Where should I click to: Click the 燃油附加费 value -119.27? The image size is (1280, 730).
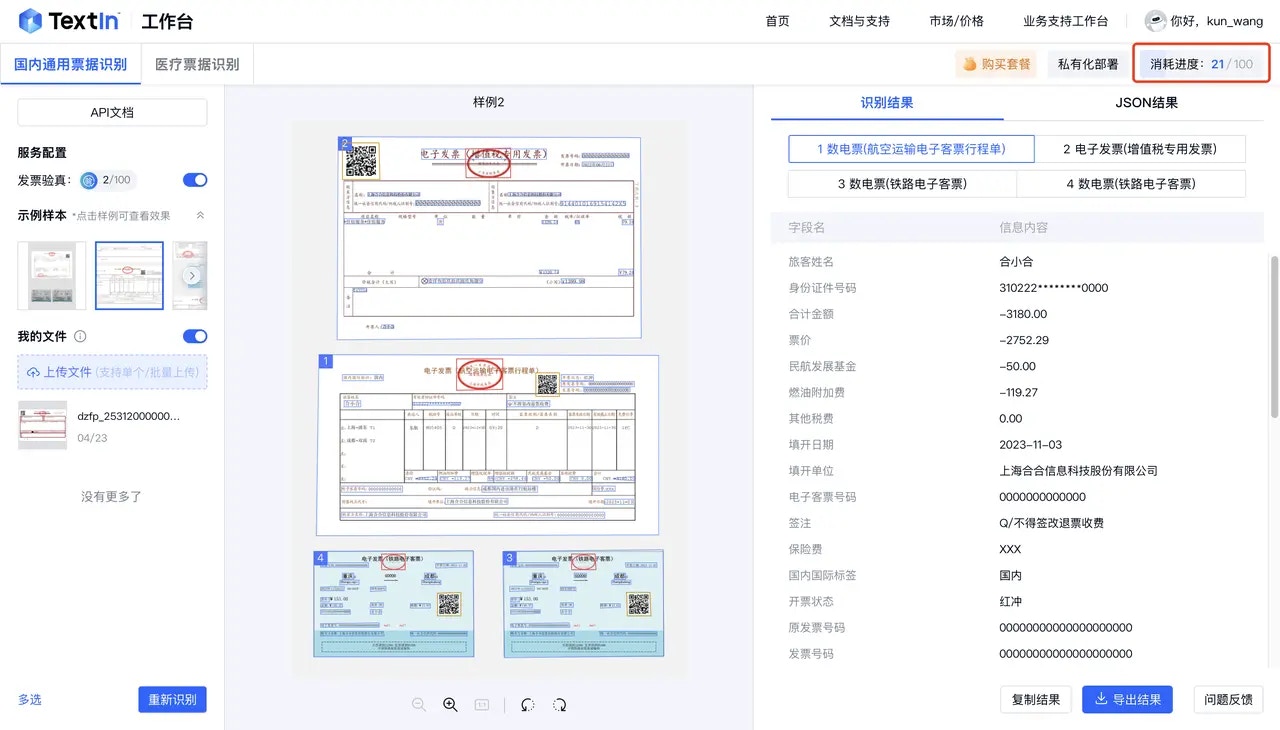point(1018,393)
